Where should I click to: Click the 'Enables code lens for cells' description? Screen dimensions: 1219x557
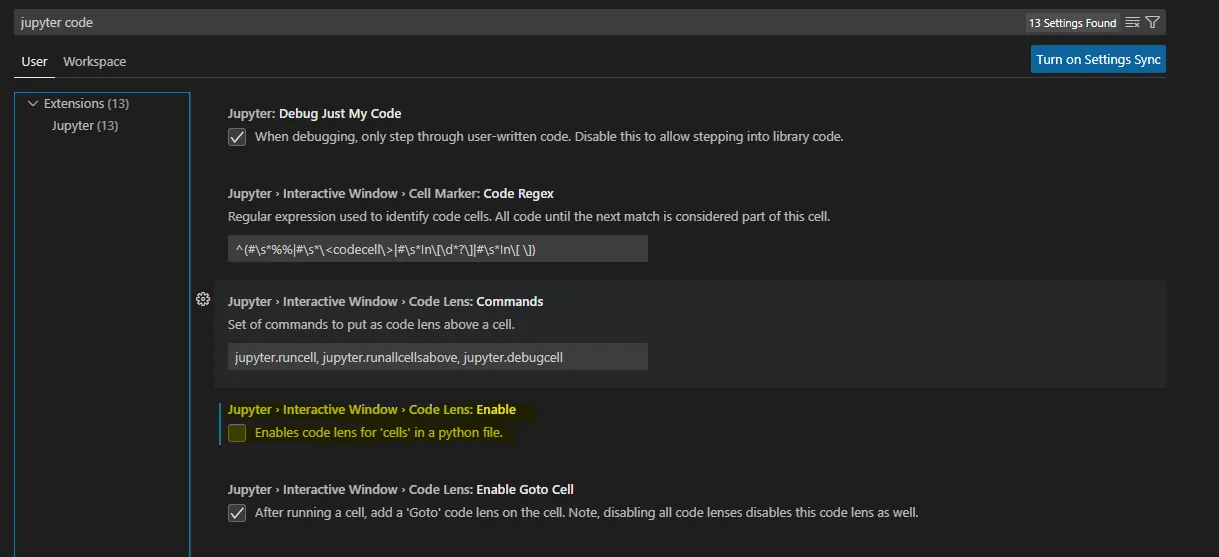379,433
